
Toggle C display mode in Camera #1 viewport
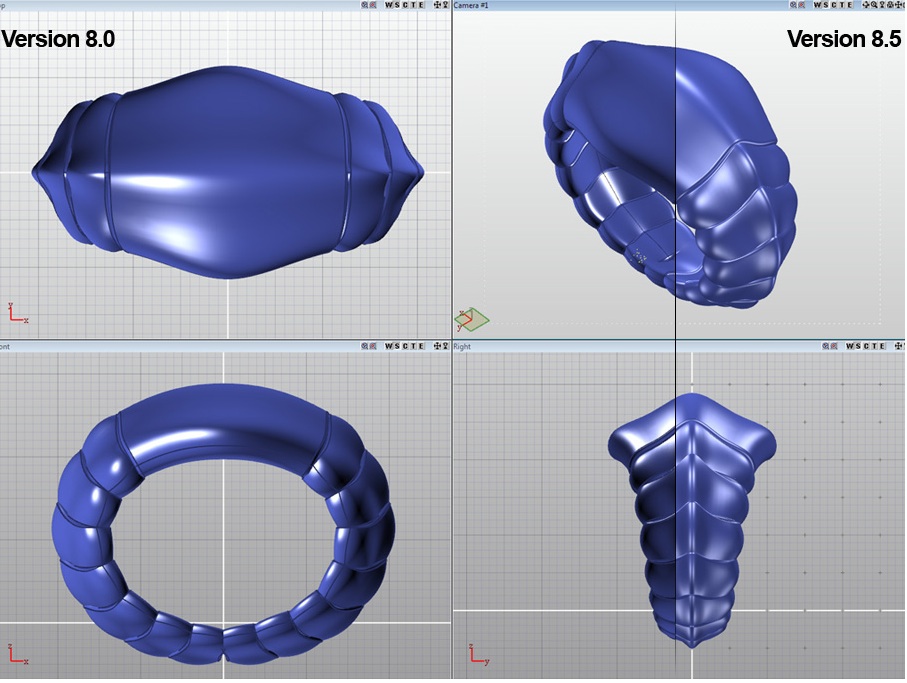834,5
